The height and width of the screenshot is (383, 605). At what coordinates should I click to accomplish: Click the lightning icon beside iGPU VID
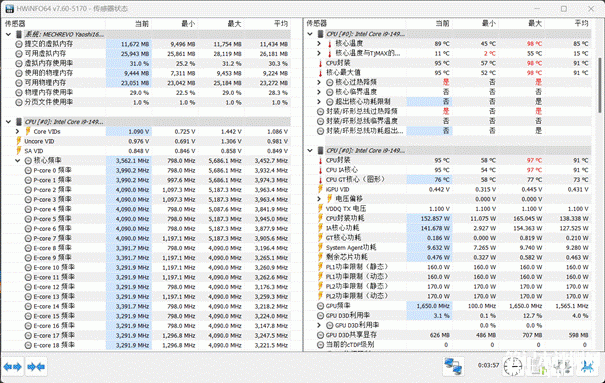320,189
